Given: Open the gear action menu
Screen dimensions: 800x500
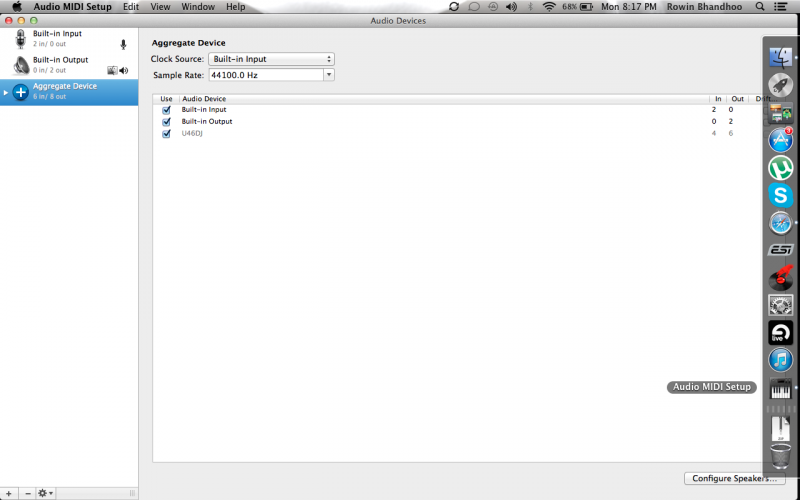Looking at the screenshot, I should click(x=45, y=493).
